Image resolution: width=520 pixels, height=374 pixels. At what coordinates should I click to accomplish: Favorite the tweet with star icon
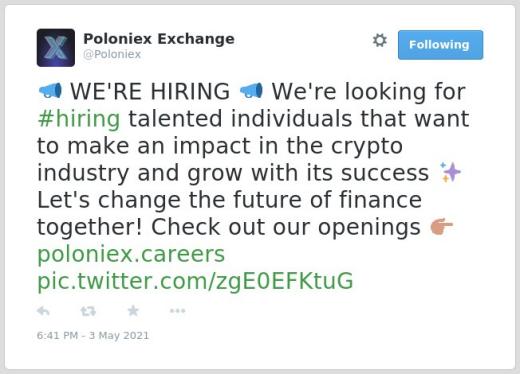133,311
